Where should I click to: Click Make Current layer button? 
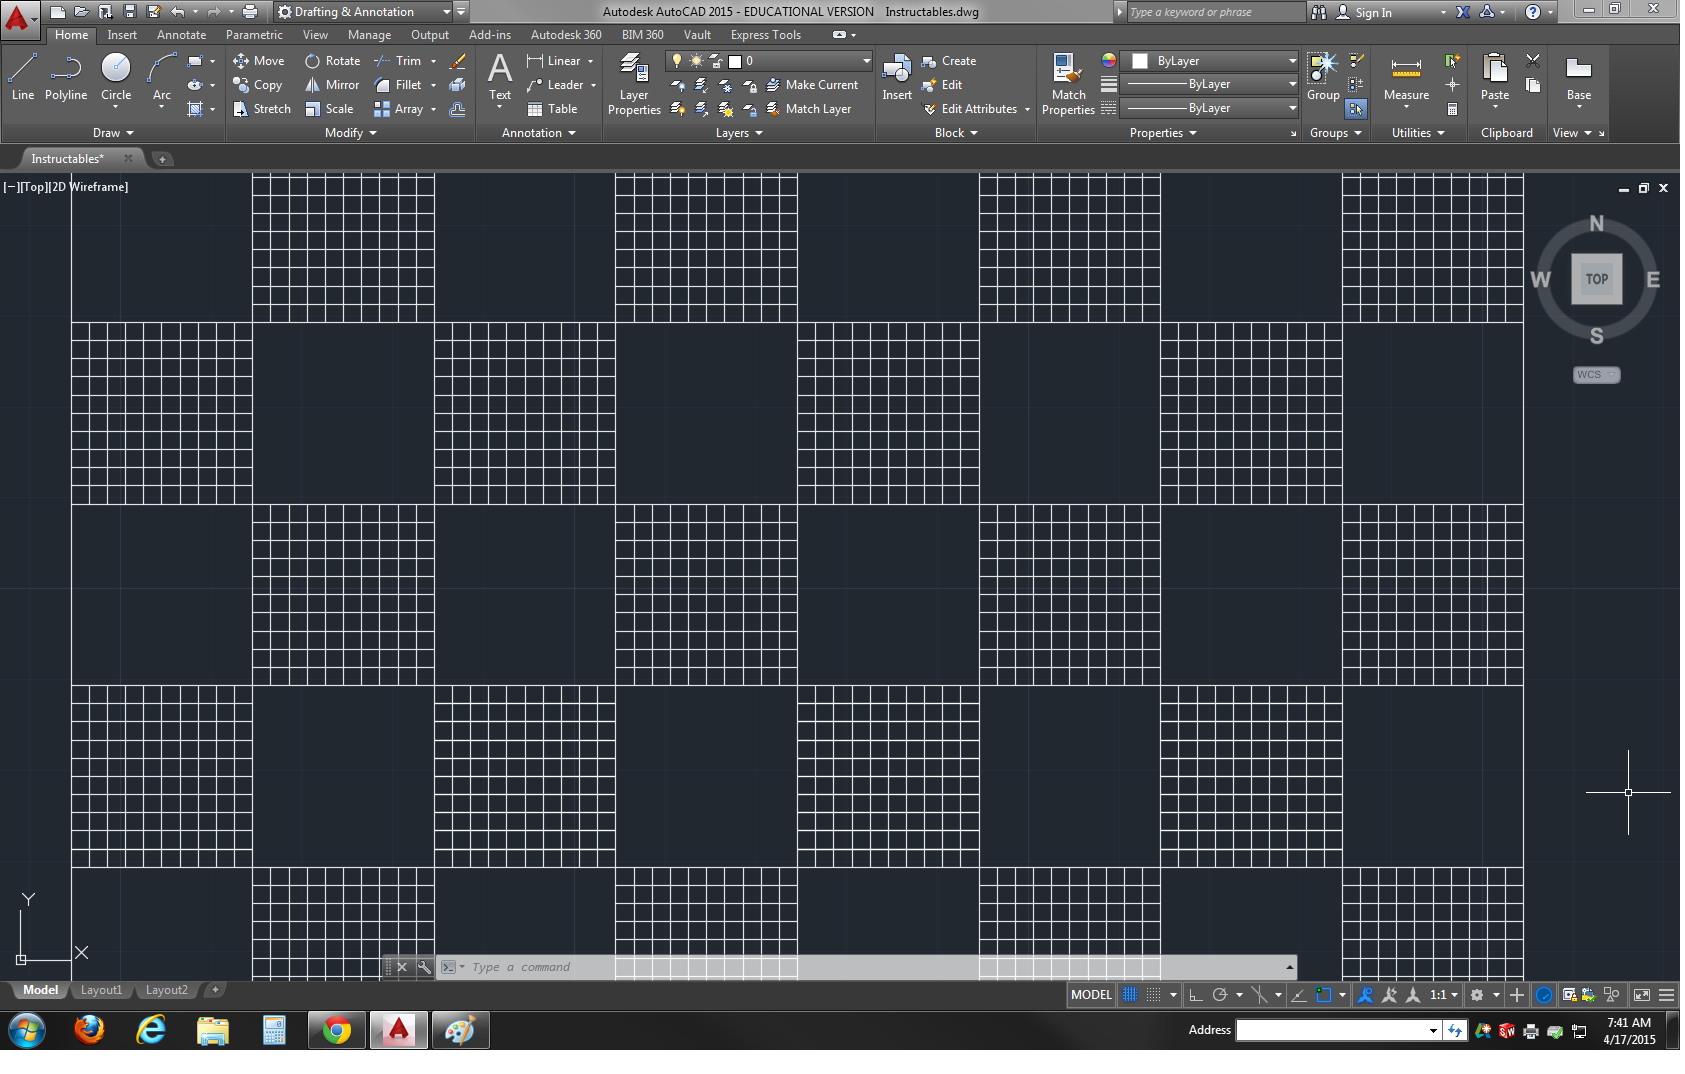coord(812,85)
